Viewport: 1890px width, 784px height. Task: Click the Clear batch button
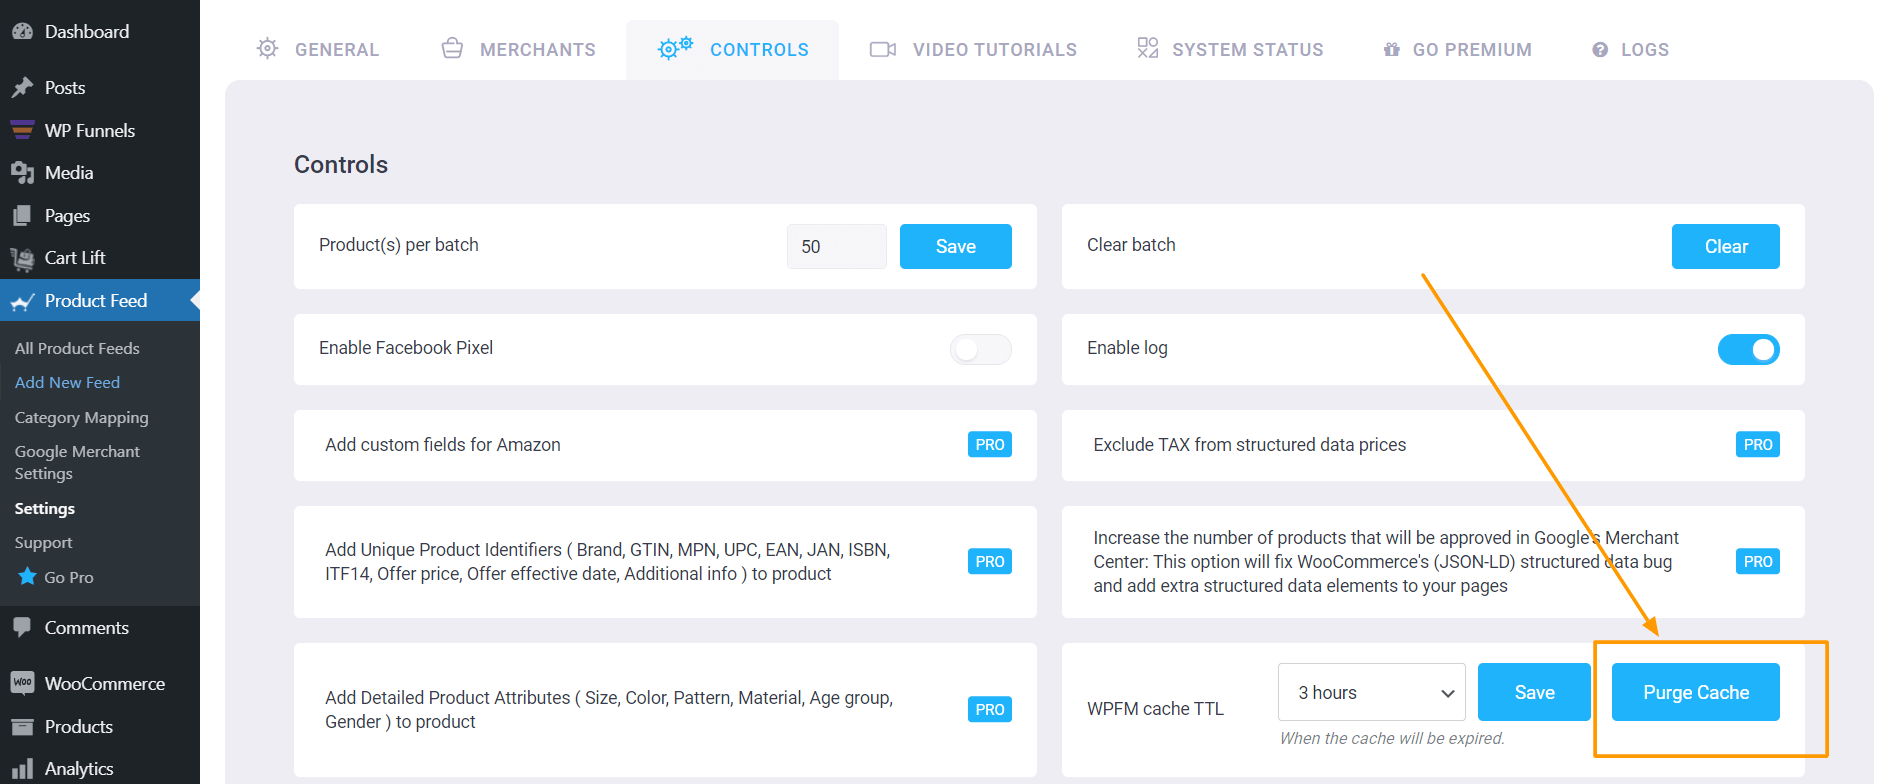coord(1725,247)
